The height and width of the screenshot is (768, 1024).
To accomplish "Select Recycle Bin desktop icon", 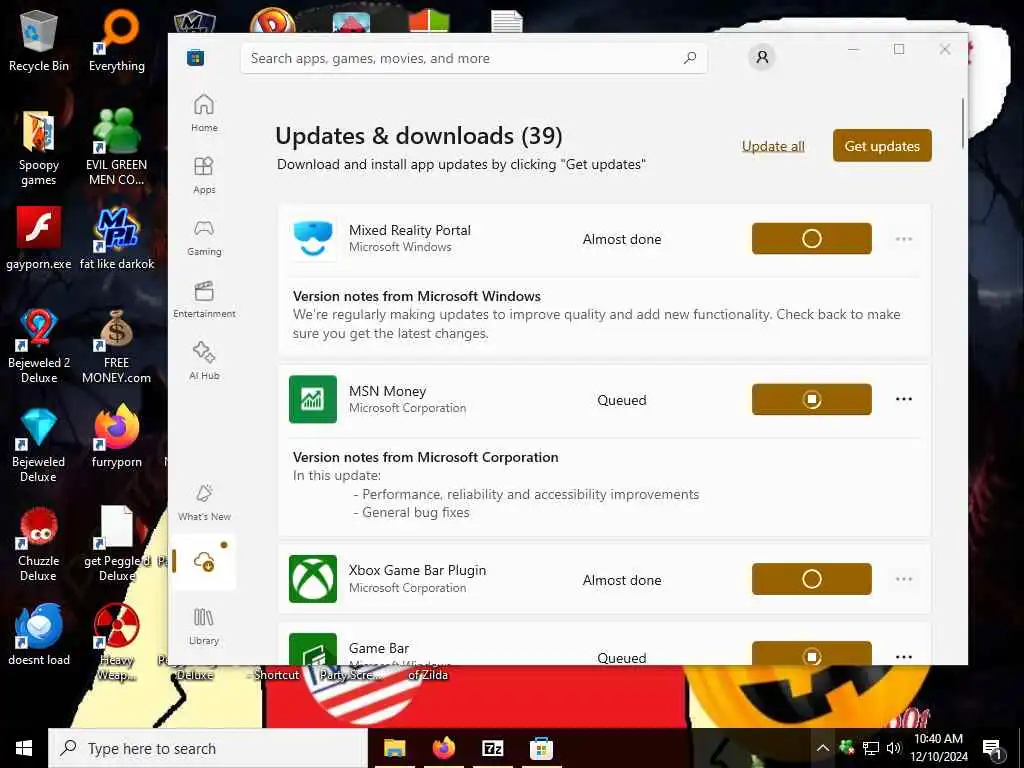I will (39, 41).
